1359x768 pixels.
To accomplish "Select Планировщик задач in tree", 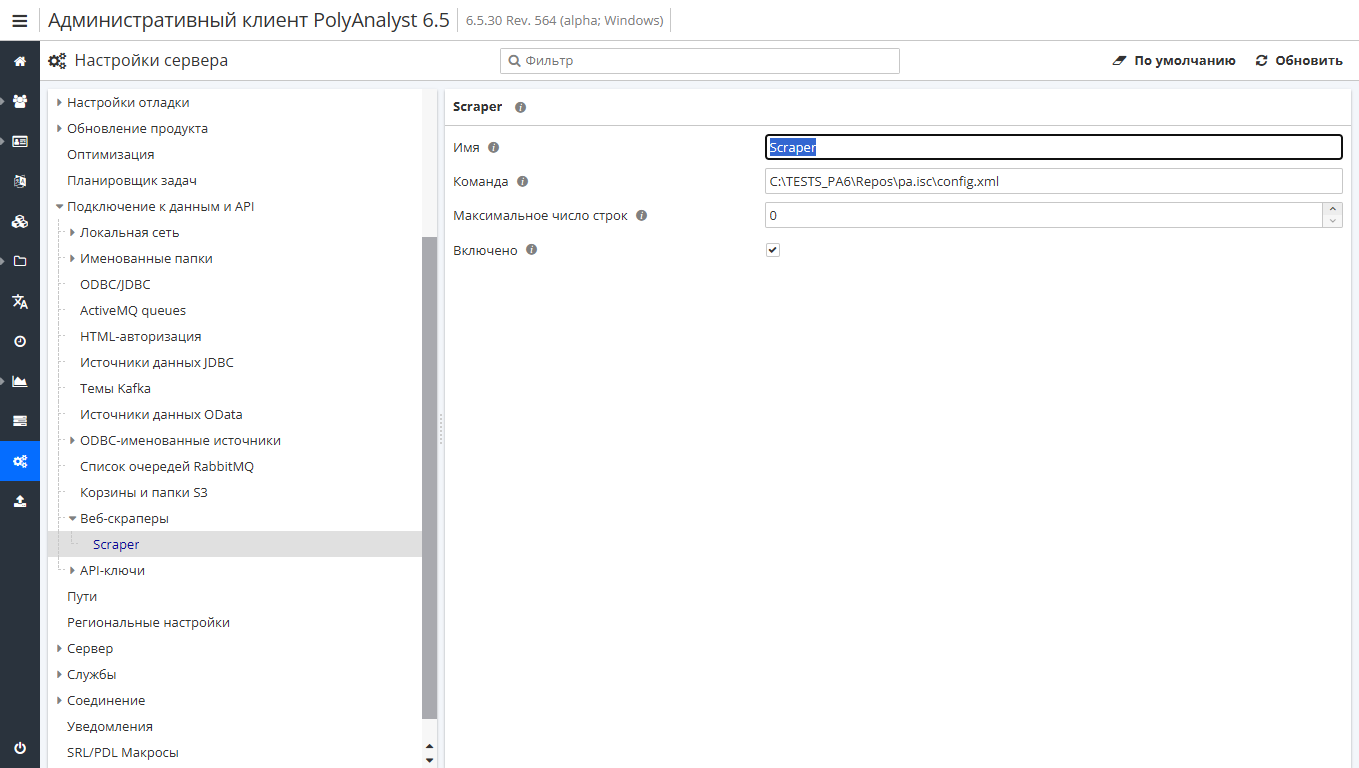I will click(132, 180).
